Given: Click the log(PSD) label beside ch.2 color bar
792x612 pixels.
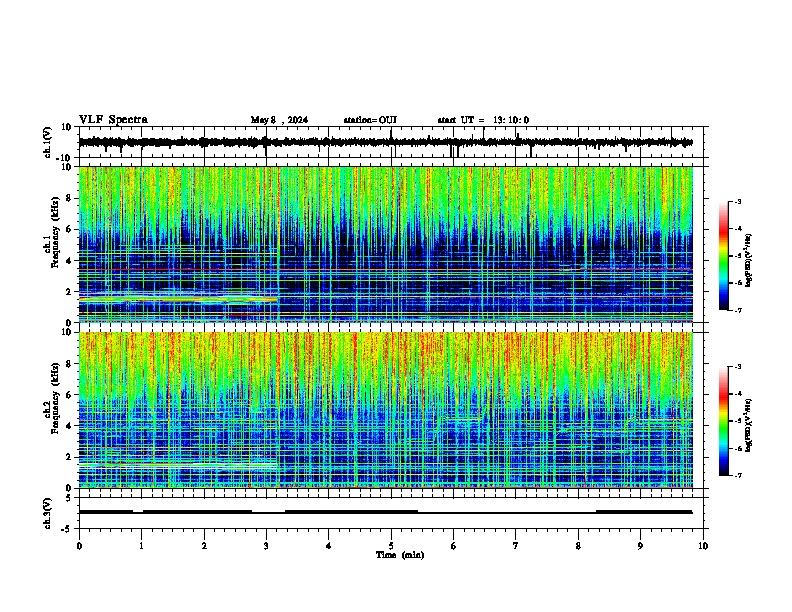Looking at the screenshot, I should click(x=749, y=425).
